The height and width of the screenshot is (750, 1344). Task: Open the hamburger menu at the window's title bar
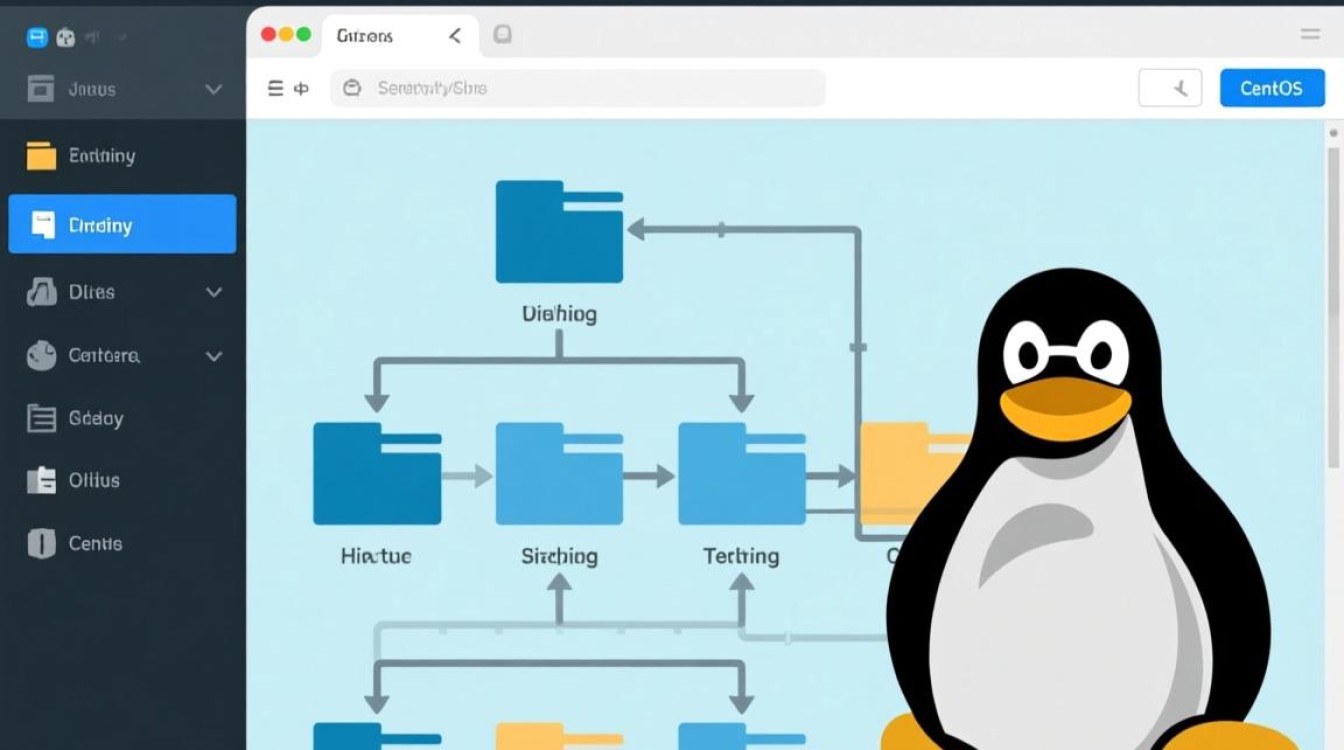pyautogui.click(x=1310, y=34)
